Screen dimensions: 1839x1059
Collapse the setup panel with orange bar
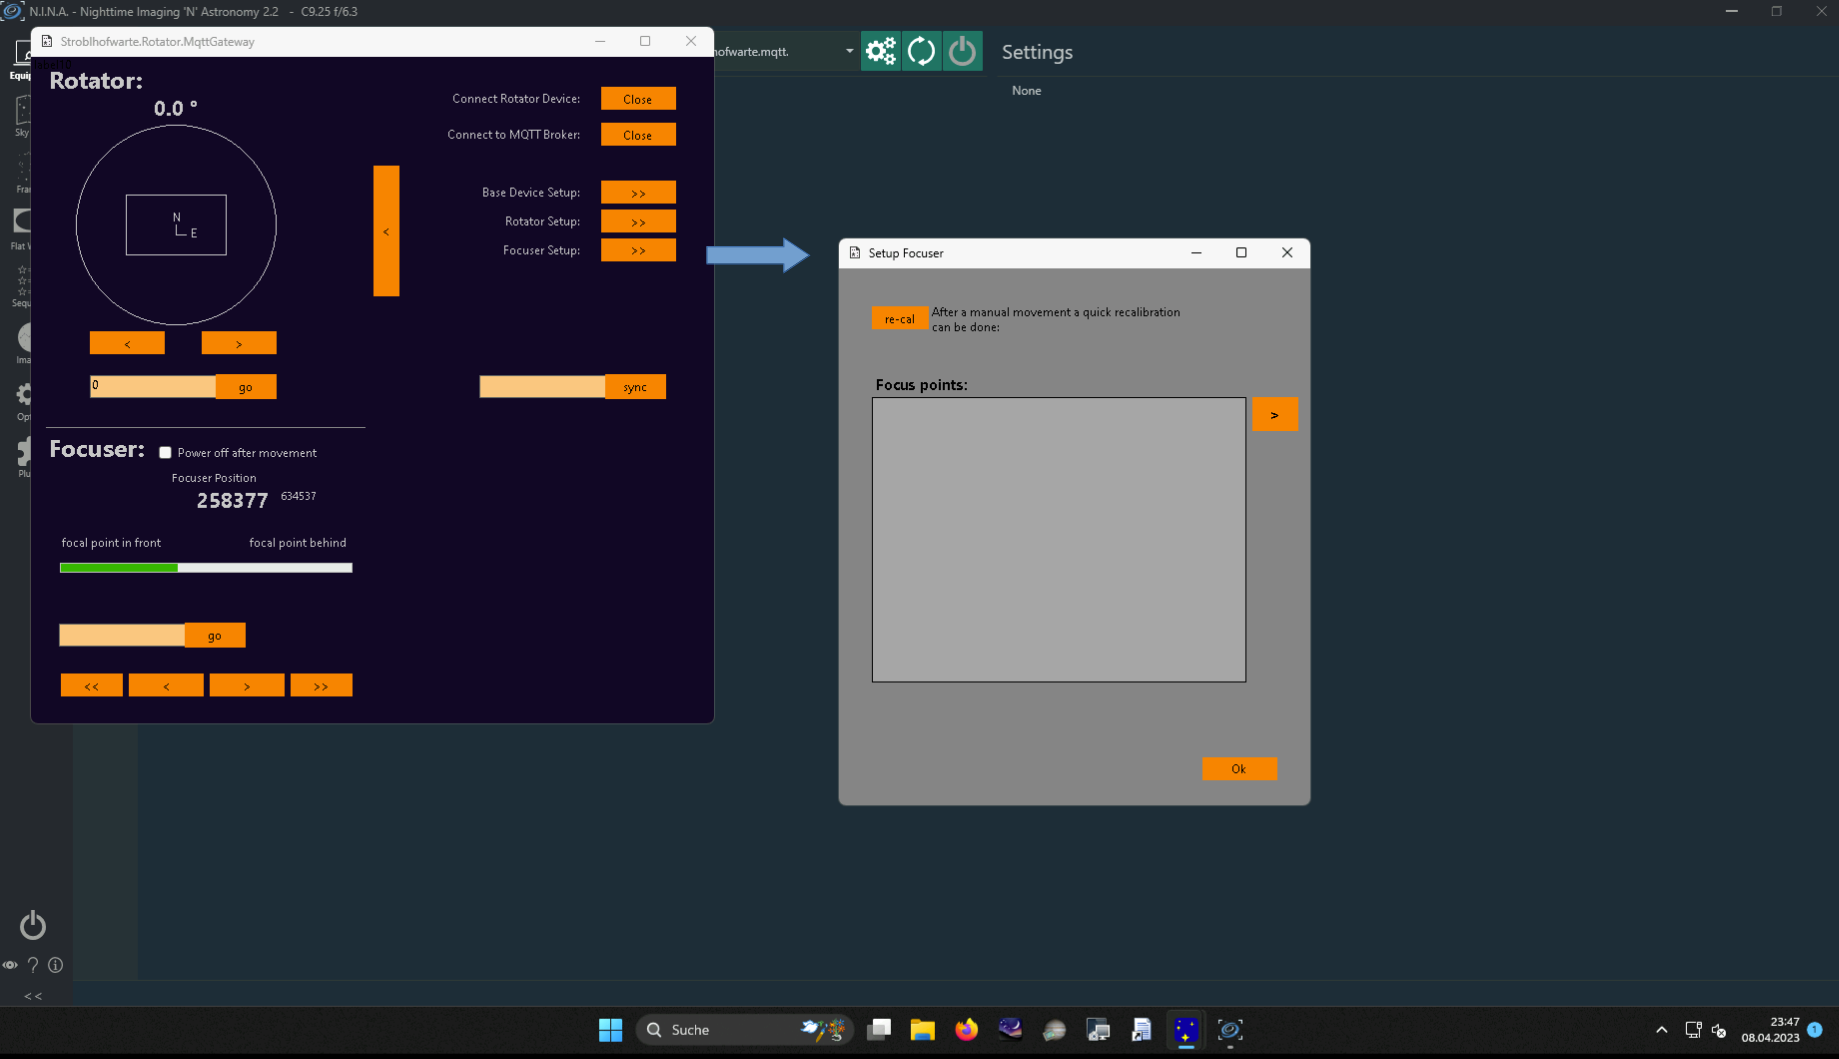coord(386,231)
